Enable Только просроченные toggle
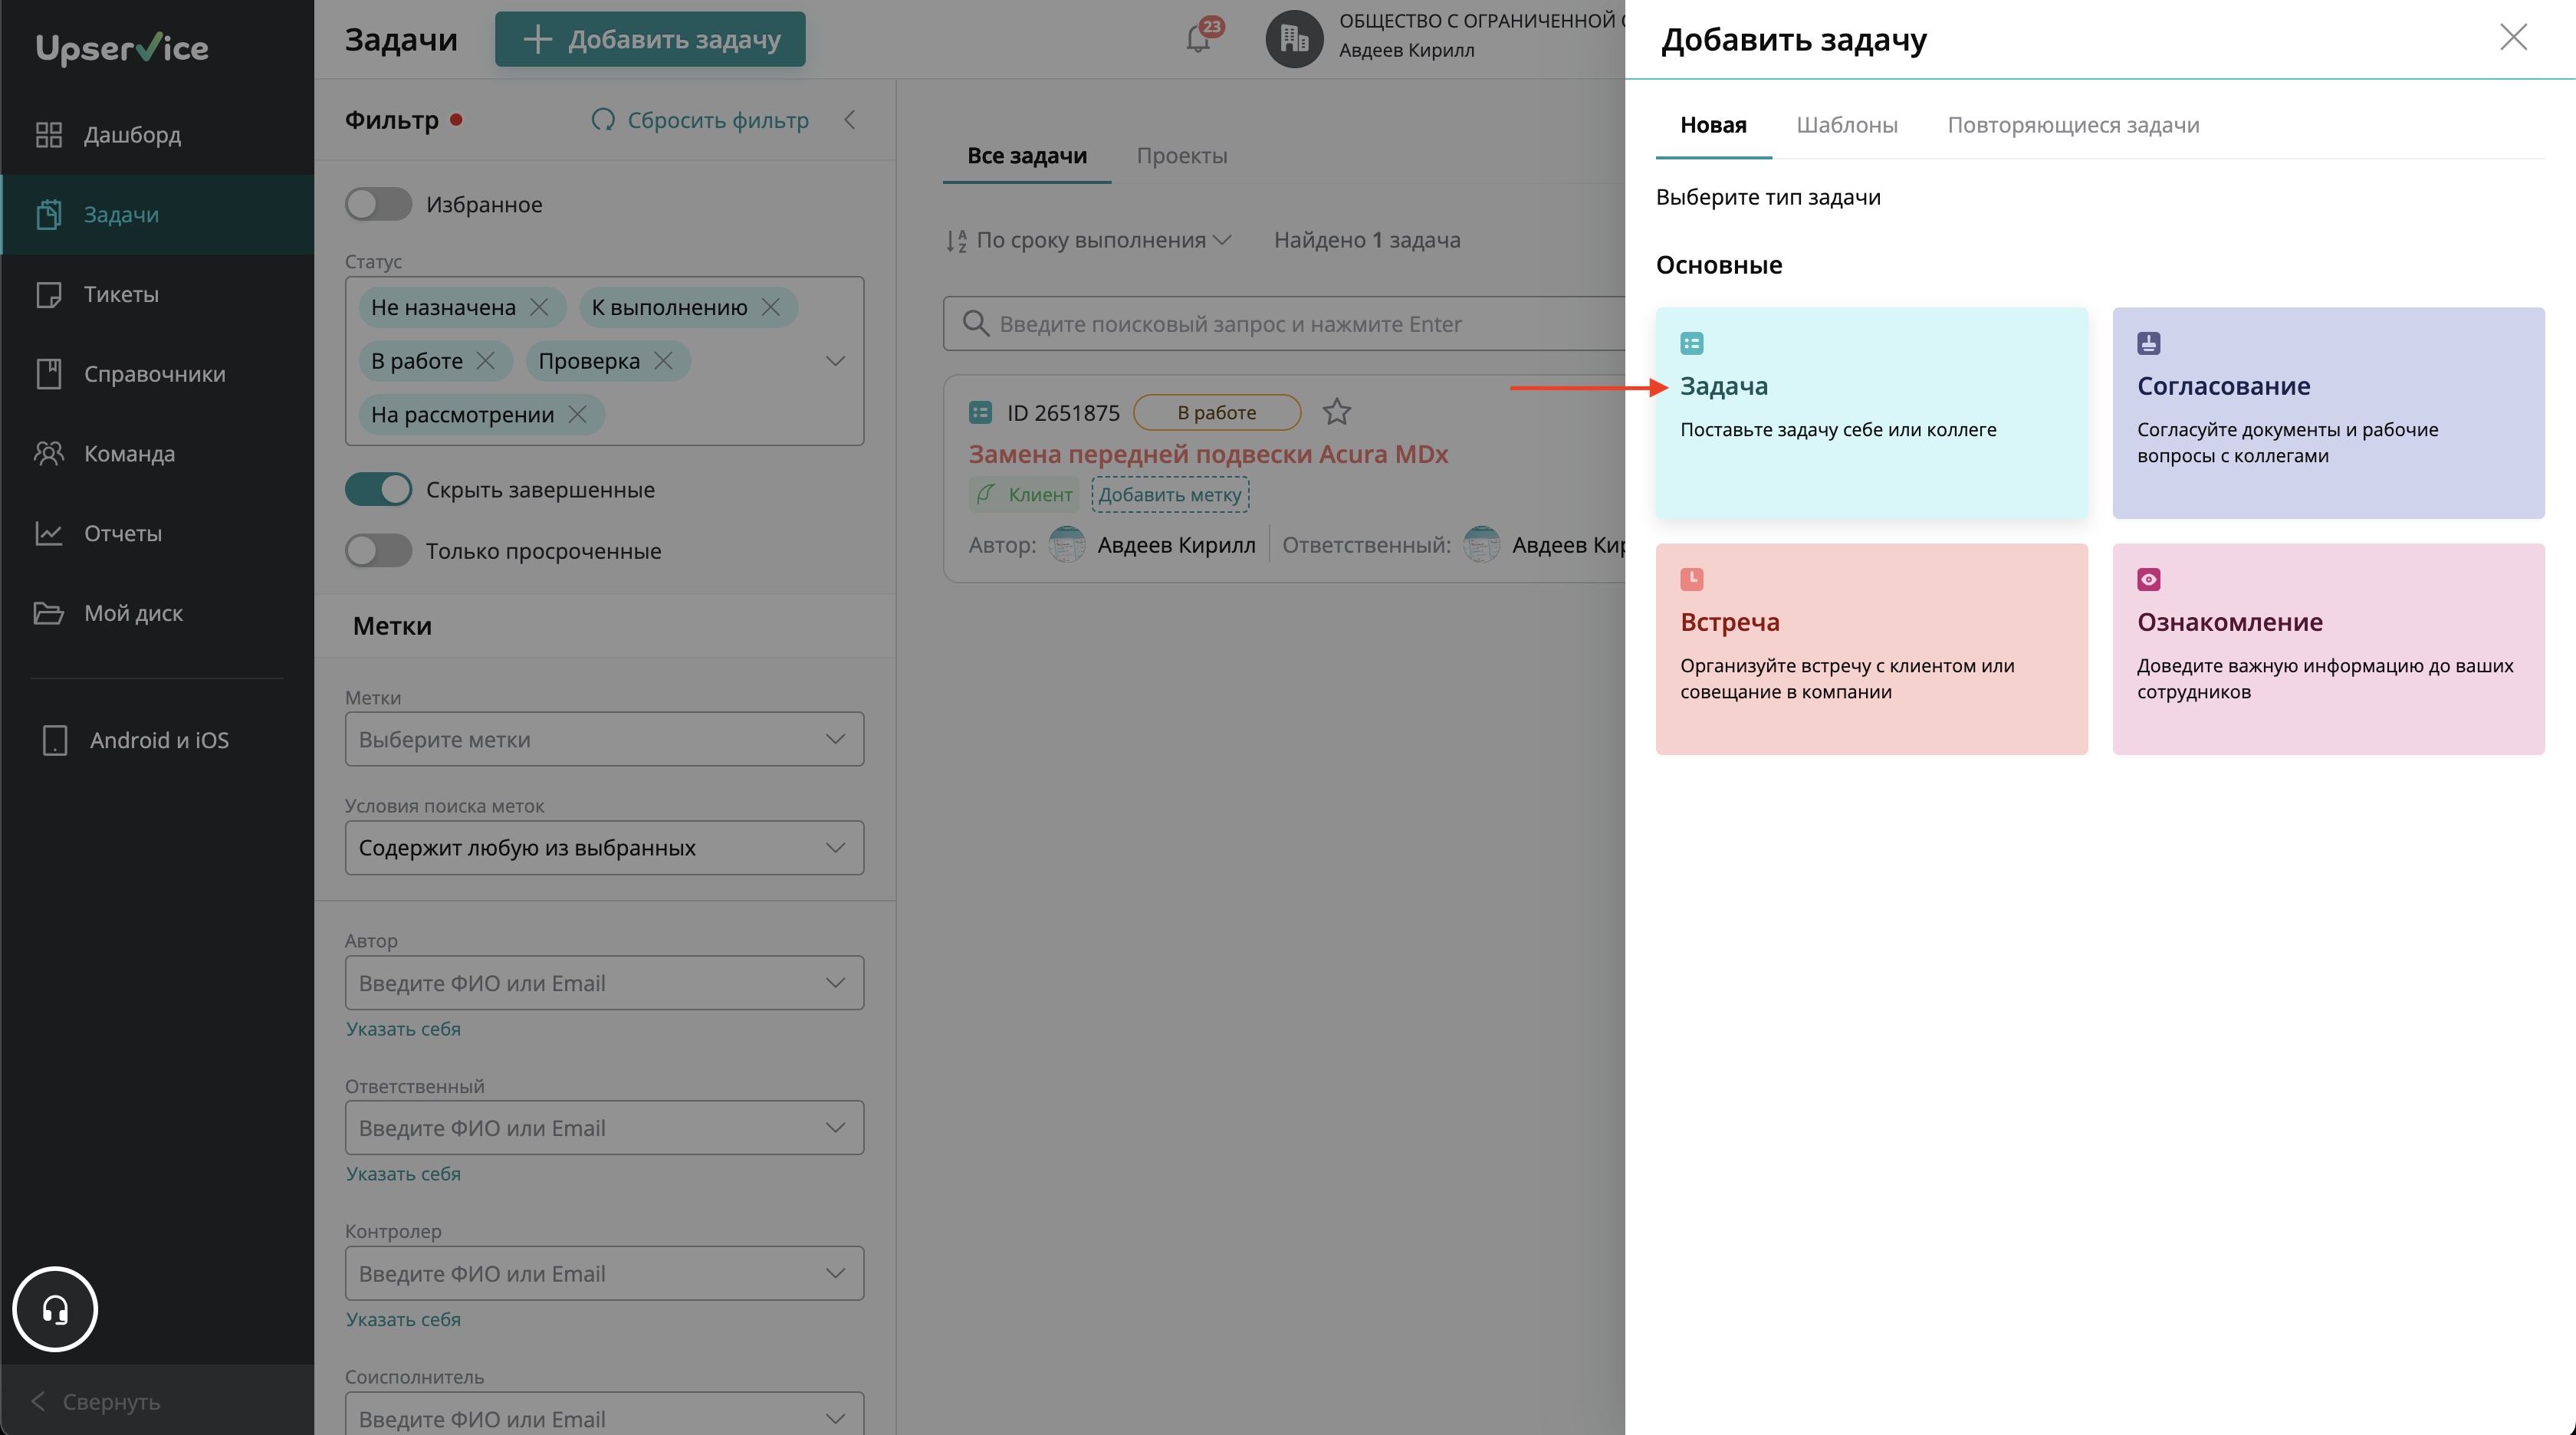 coord(378,551)
